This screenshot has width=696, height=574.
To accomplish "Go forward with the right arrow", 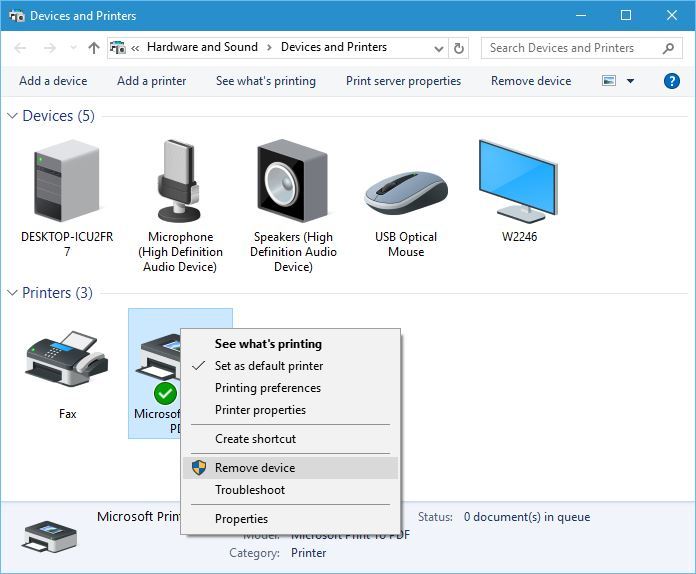I will [x=50, y=48].
